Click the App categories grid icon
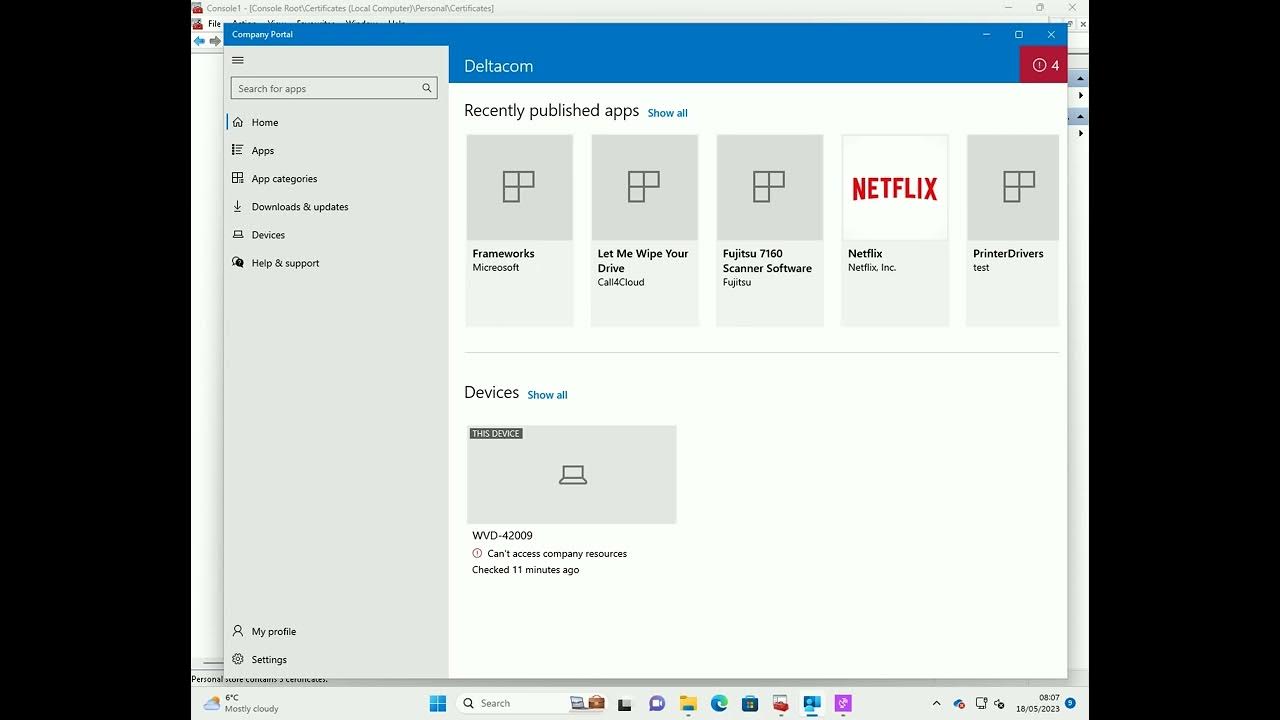This screenshot has height=720, width=1280. [x=238, y=178]
